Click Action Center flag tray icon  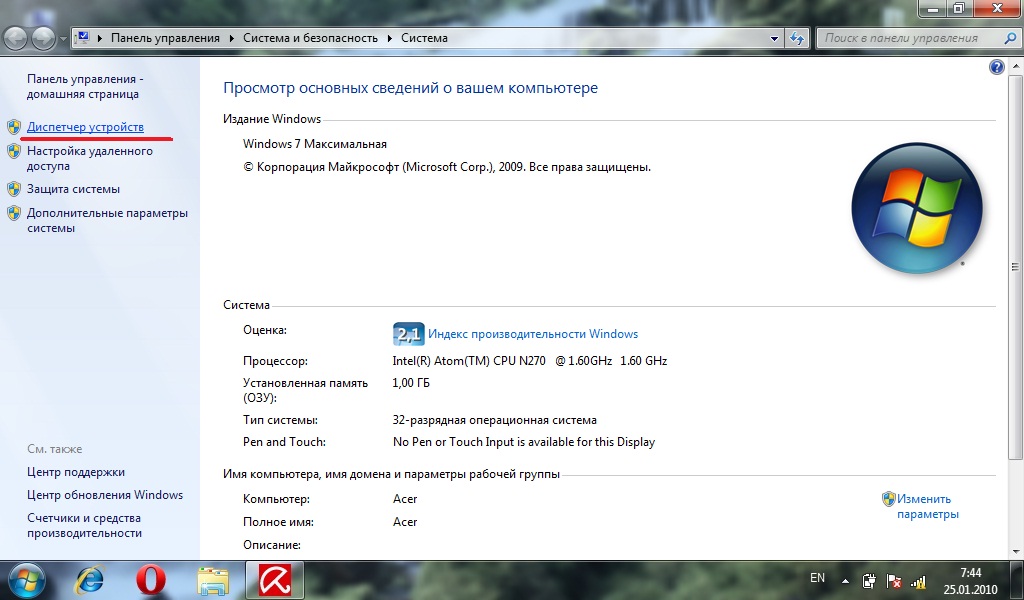coord(893,580)
